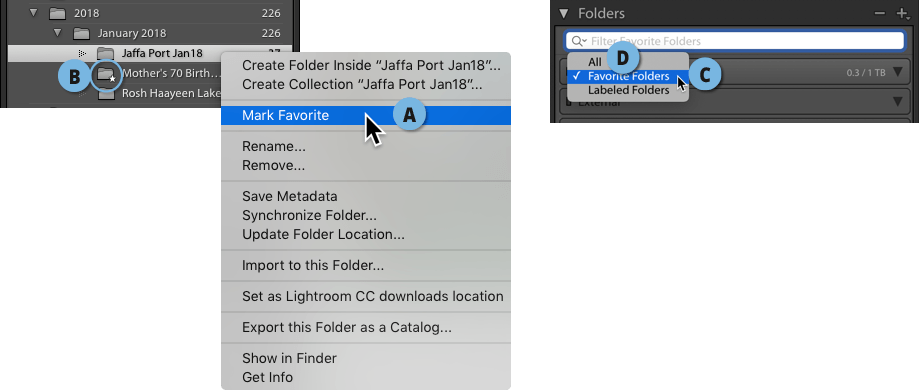Viewport: 919px width, 390px height.
Task: Collapse the Folders panel with header triangle
Action: pos(564,13)
